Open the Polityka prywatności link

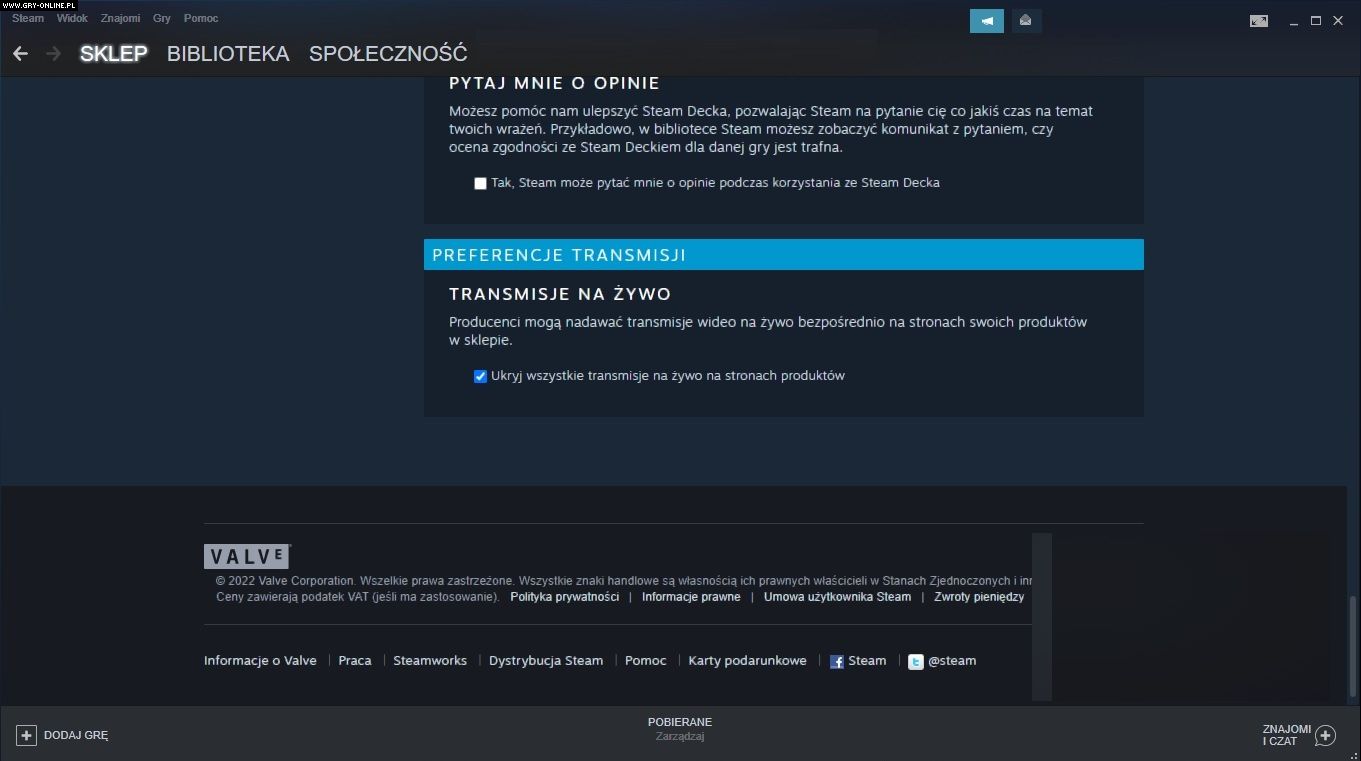click(564, 597)
